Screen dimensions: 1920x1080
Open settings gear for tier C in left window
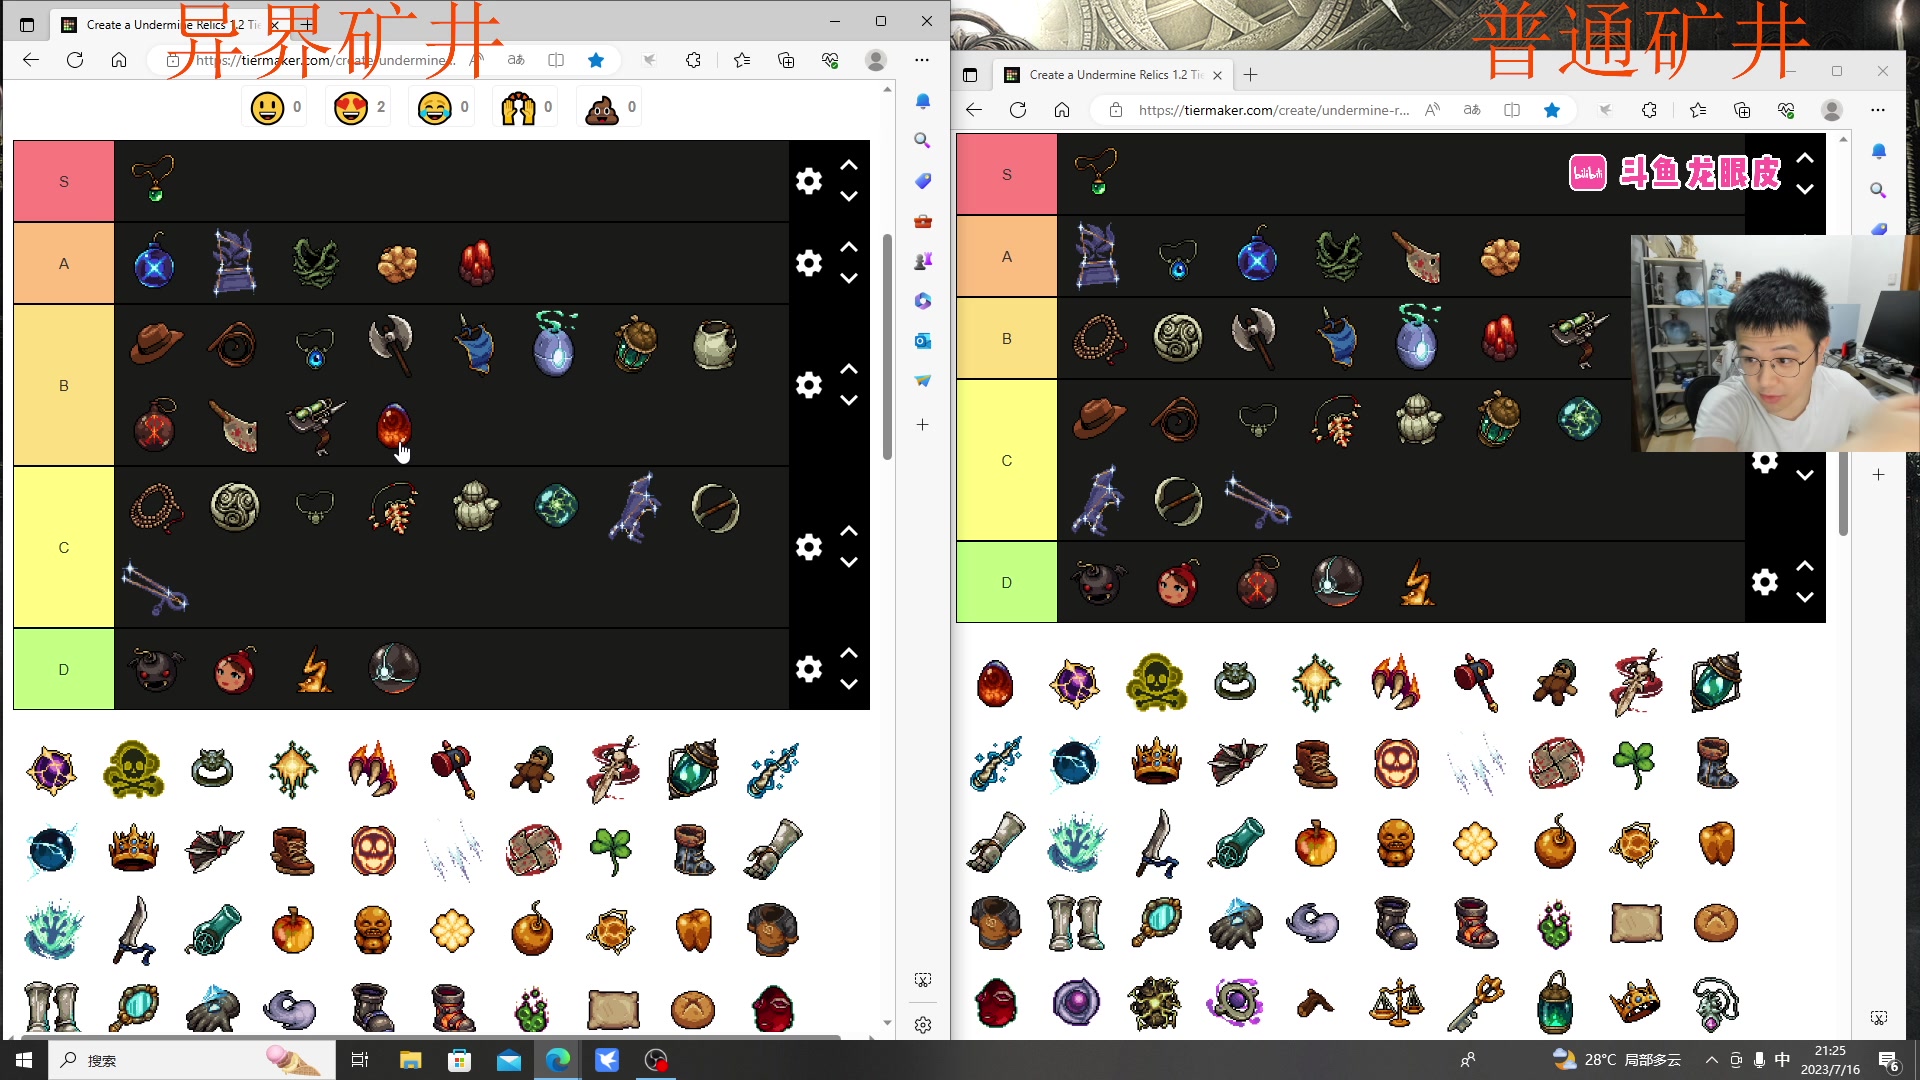[809, 547]
